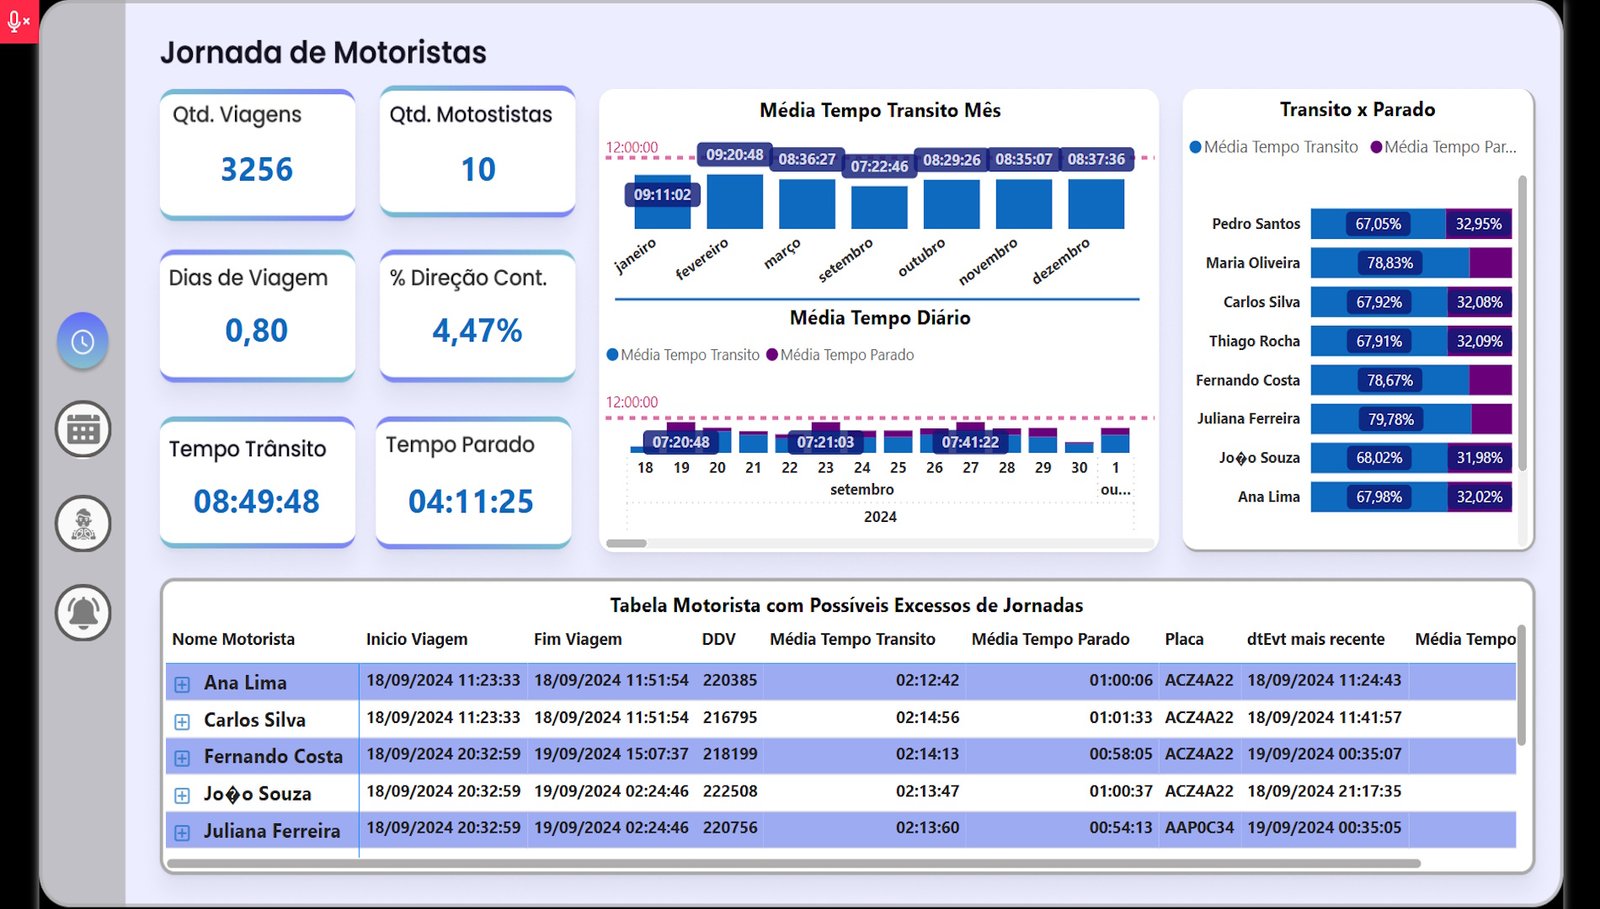Toggle the Média Tempo Parado legend in Transito x Parado
The image size is (1600, 909).
coord(1443,146)
